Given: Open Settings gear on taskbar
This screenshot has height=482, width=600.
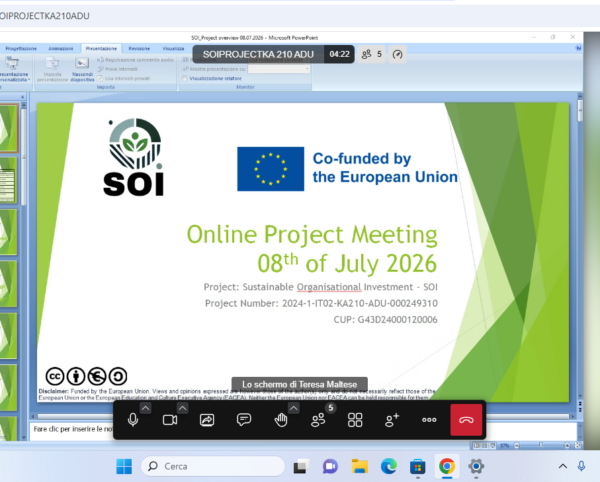Looking at the screenshot, I should click(x=476, y=466).
